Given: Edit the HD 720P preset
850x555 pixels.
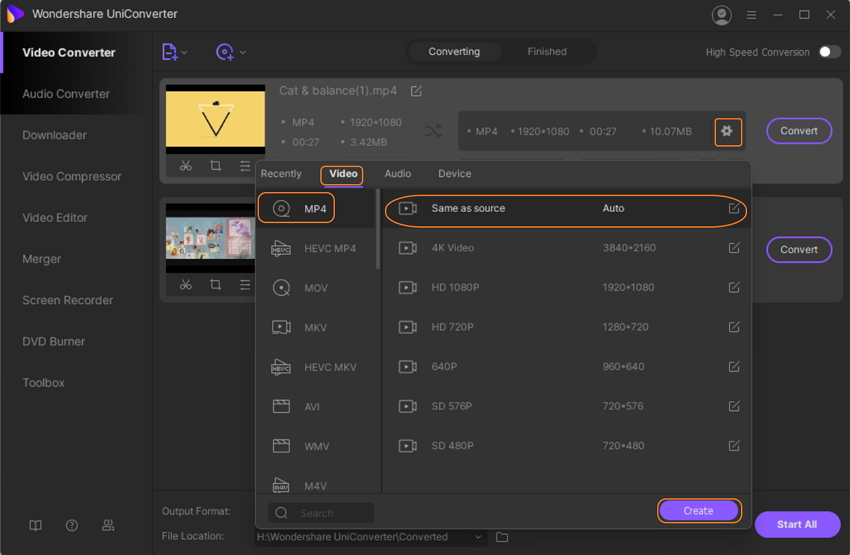Looking at the screenshot, I should tap(734, 327).
